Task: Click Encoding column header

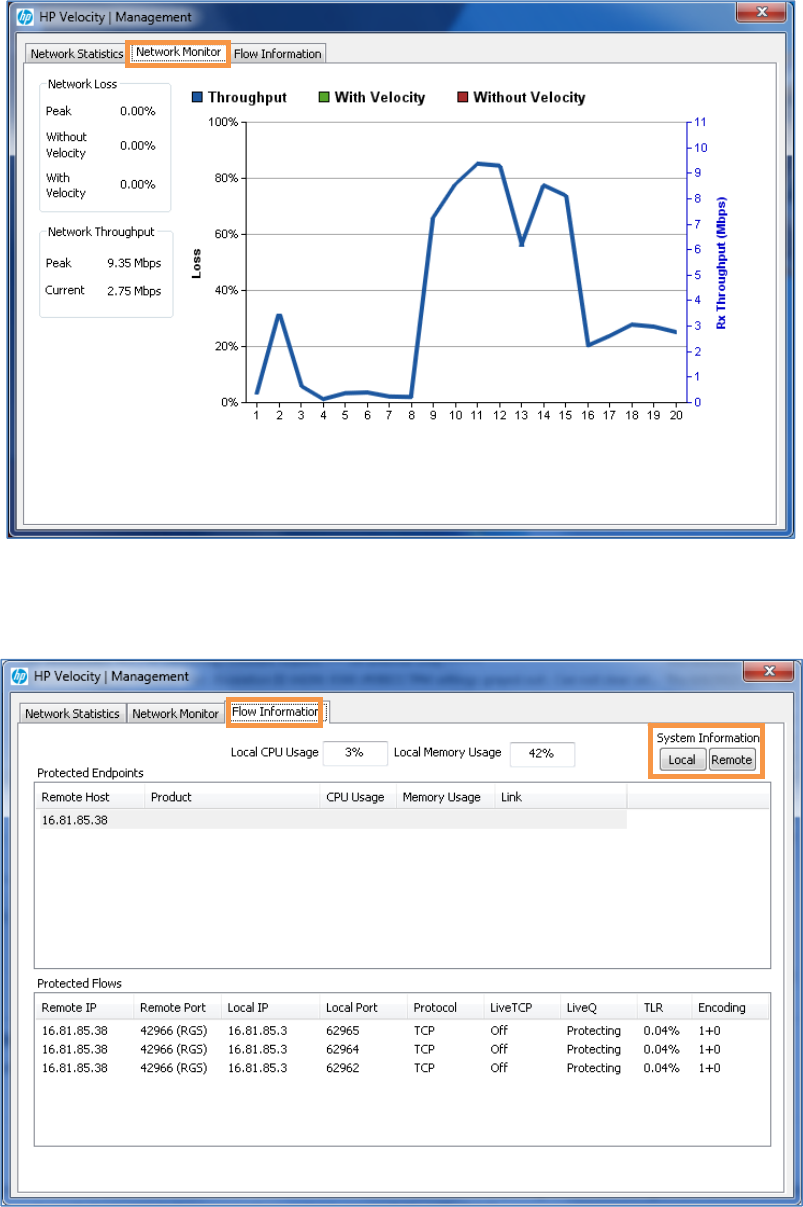Action: point(731,1008)
